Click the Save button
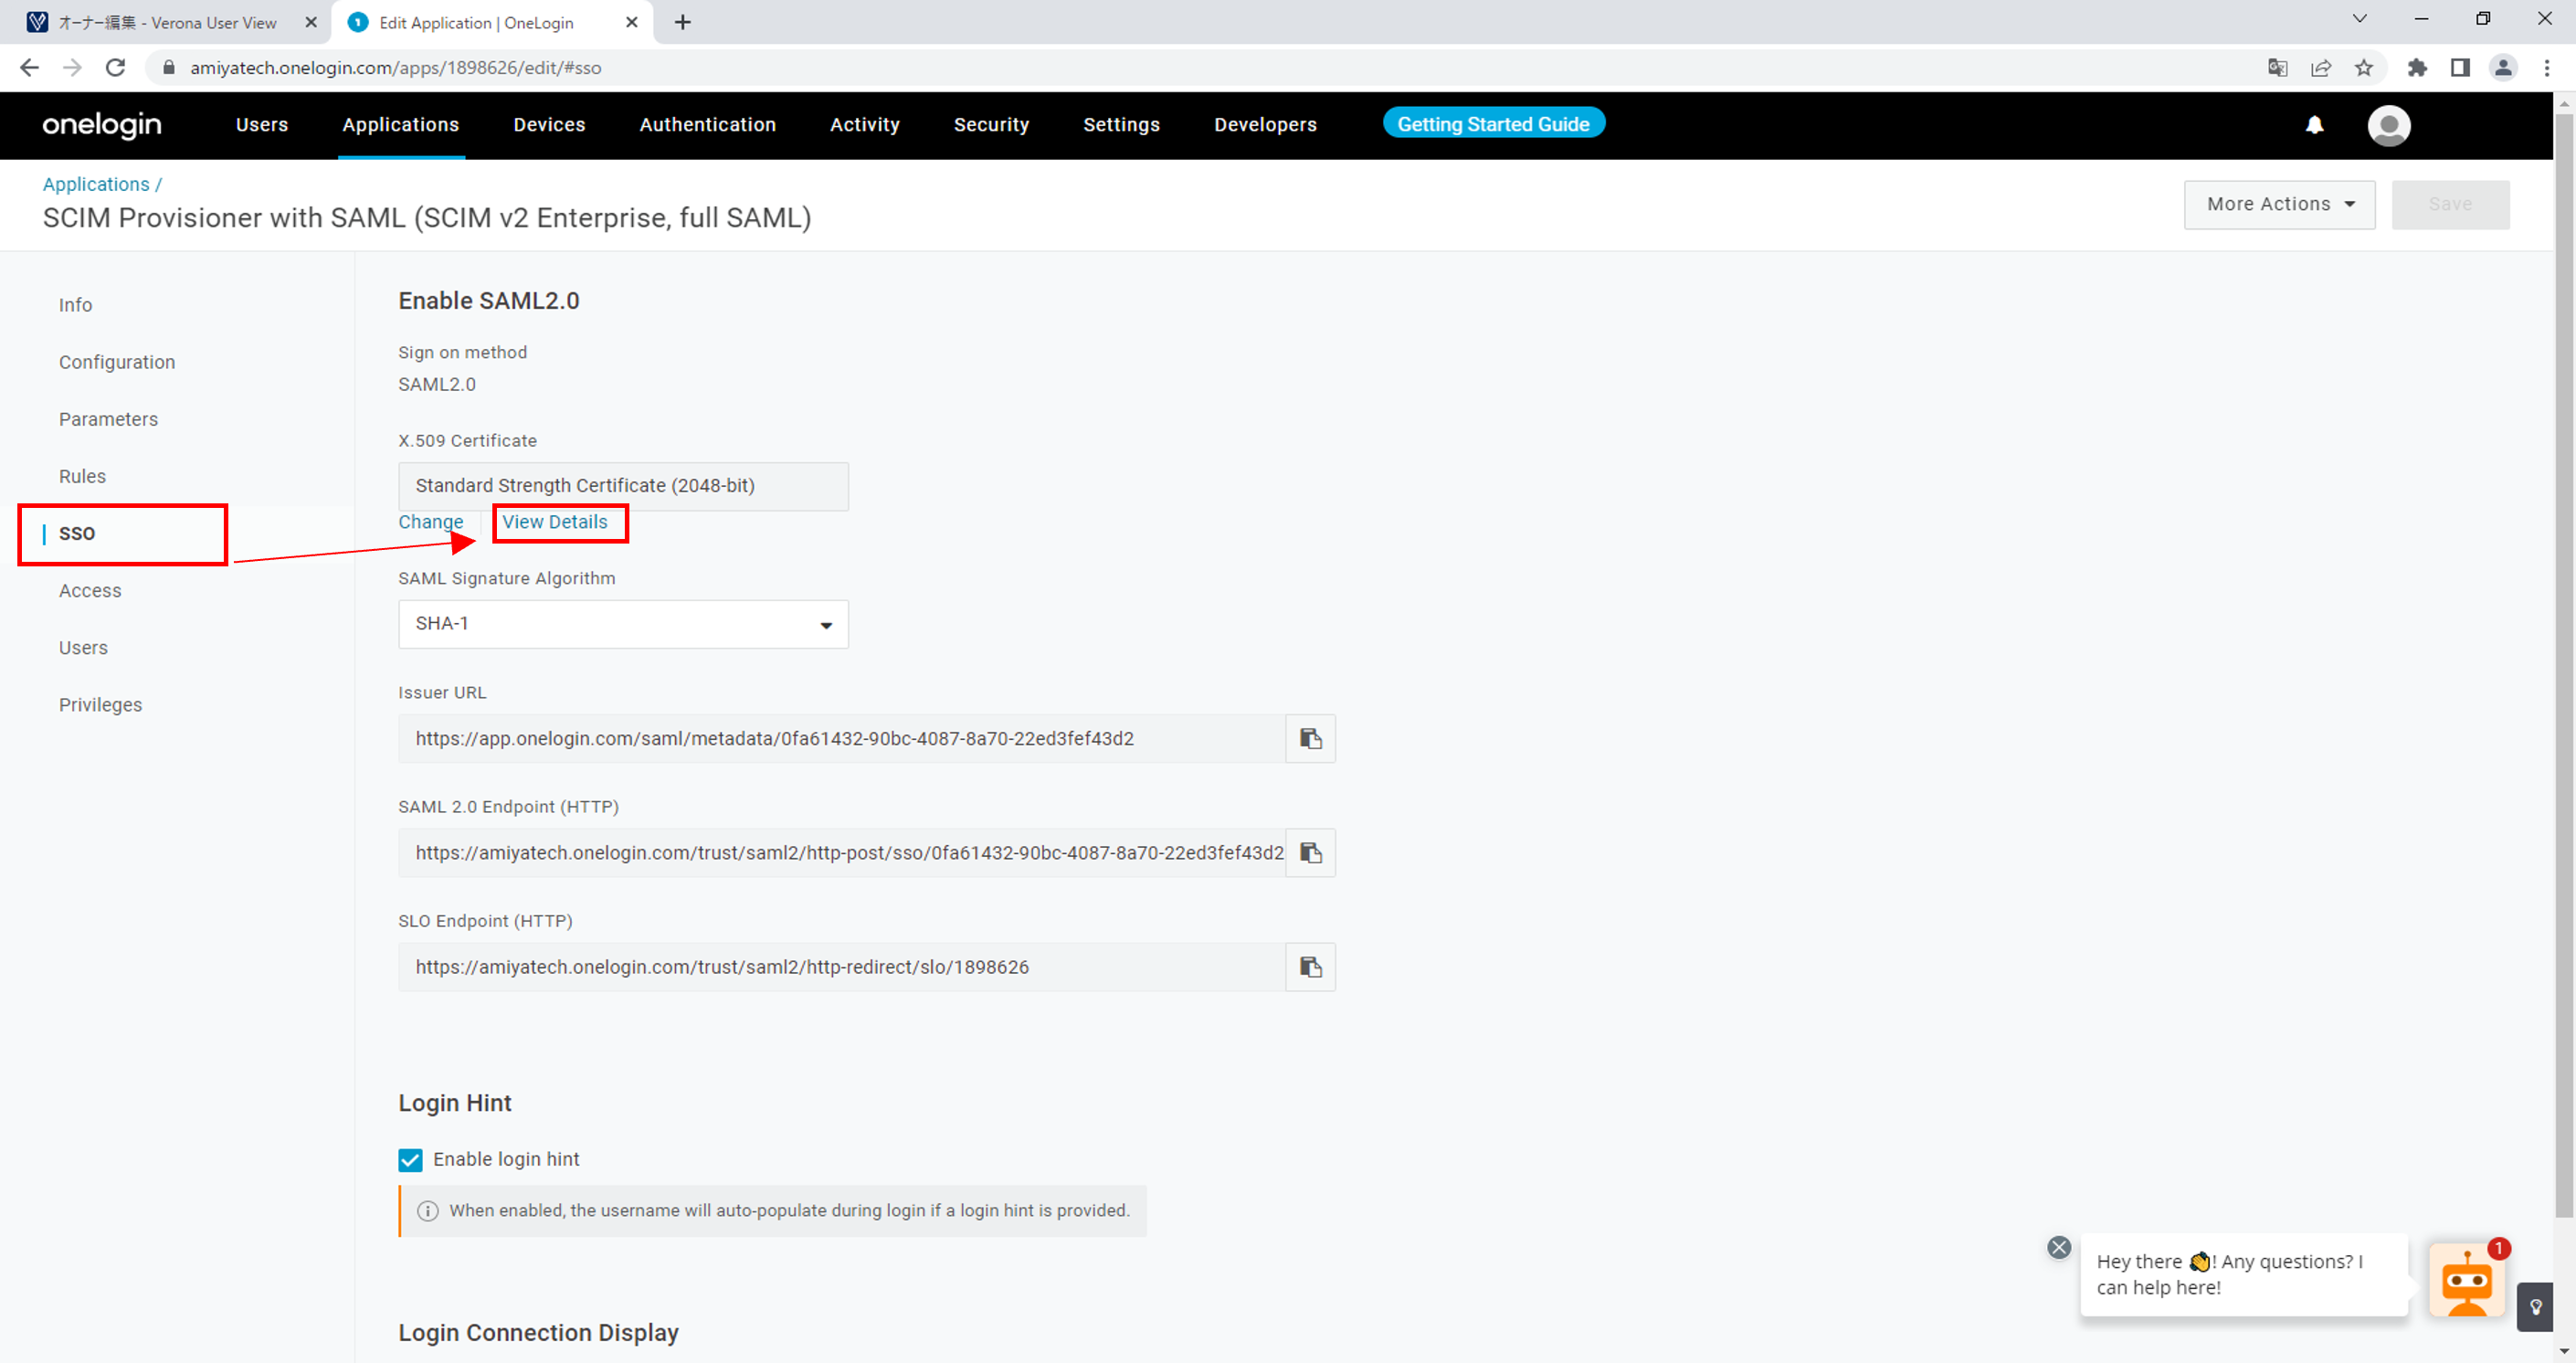Viewport: 2576px width, 1363px height. coord(2450,205)
